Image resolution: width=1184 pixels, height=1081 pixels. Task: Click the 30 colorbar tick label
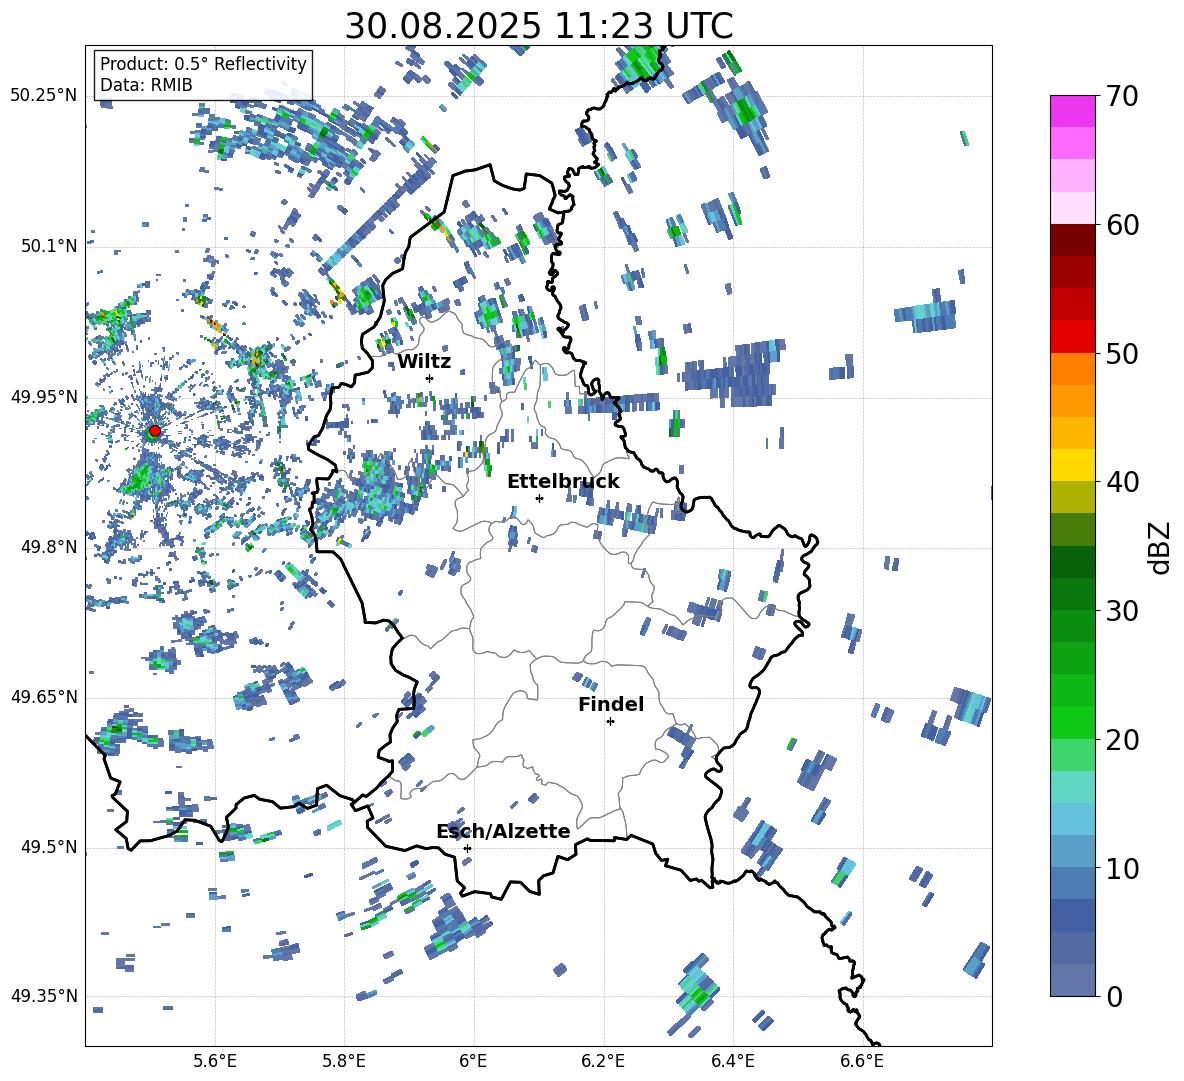coord(1122,611)
